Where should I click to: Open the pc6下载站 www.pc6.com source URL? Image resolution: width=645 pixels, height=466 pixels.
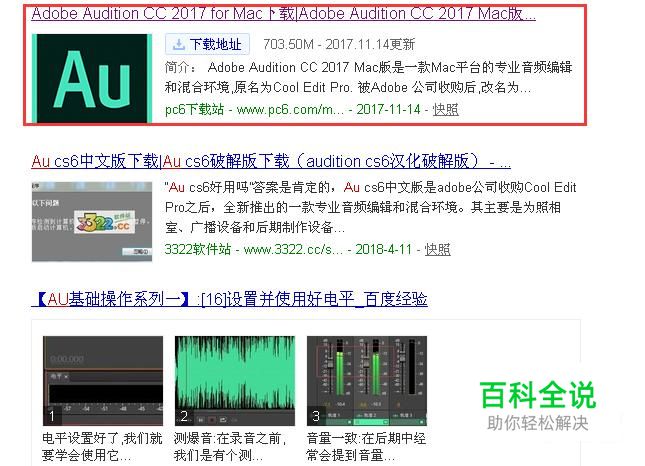point(254,109)
